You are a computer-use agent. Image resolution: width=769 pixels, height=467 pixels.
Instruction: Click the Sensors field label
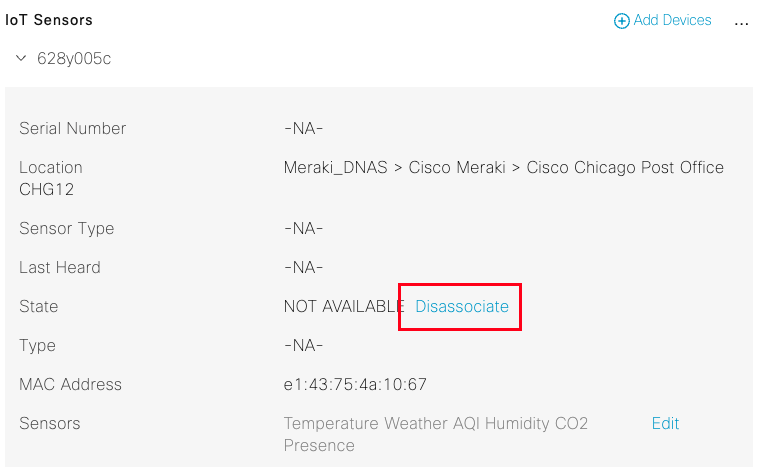50,423
